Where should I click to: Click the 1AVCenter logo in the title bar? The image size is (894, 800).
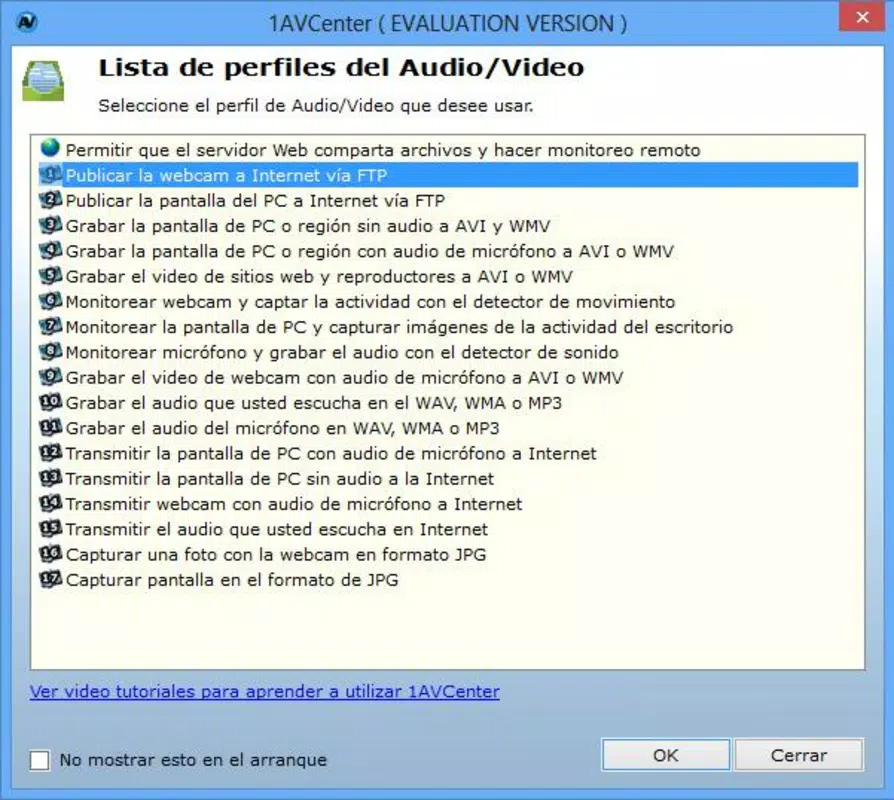[x=27, y=22]
